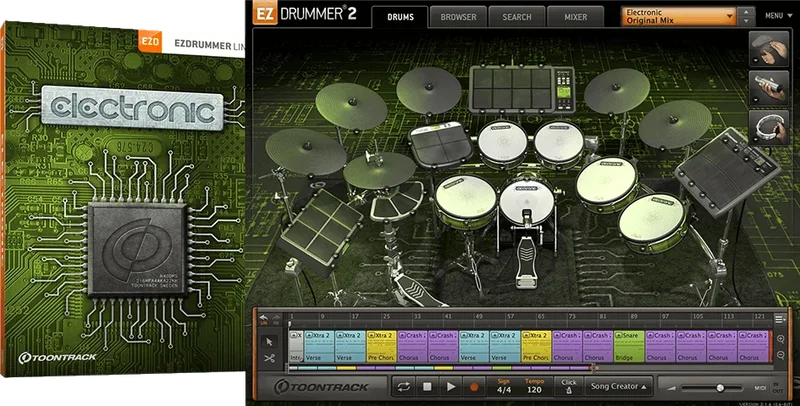Click the song overview scrollbar below the blocks
Screen dimensions: 800x406
tap(442, 368)
